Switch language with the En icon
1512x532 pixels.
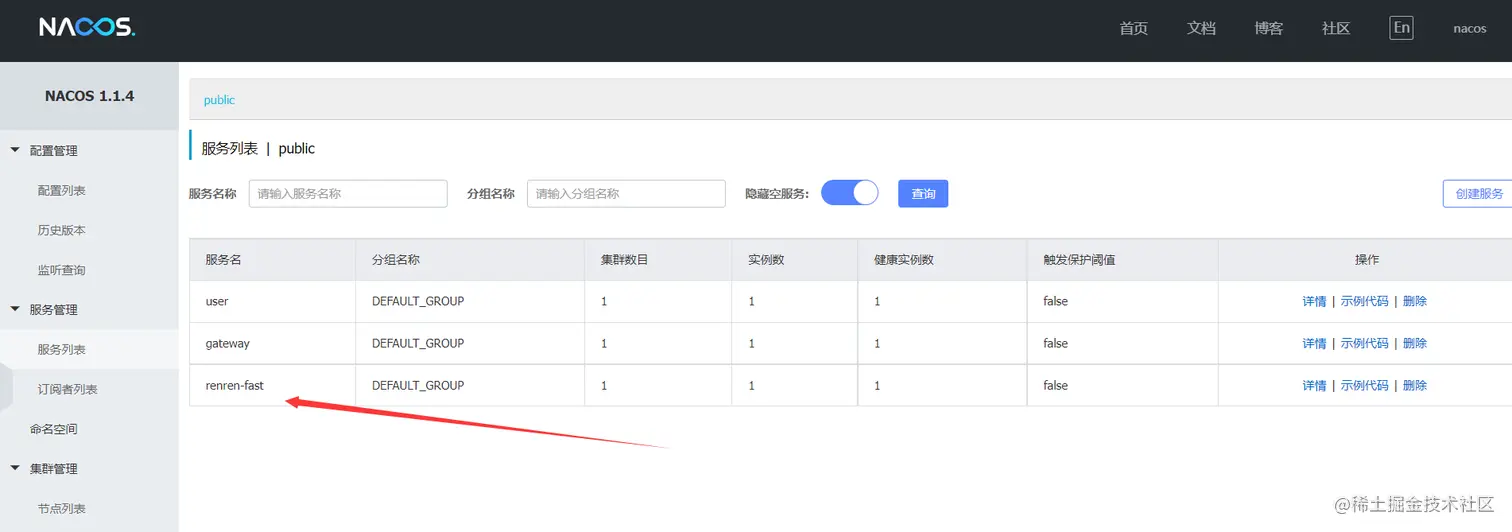[x=1402, y=28]
